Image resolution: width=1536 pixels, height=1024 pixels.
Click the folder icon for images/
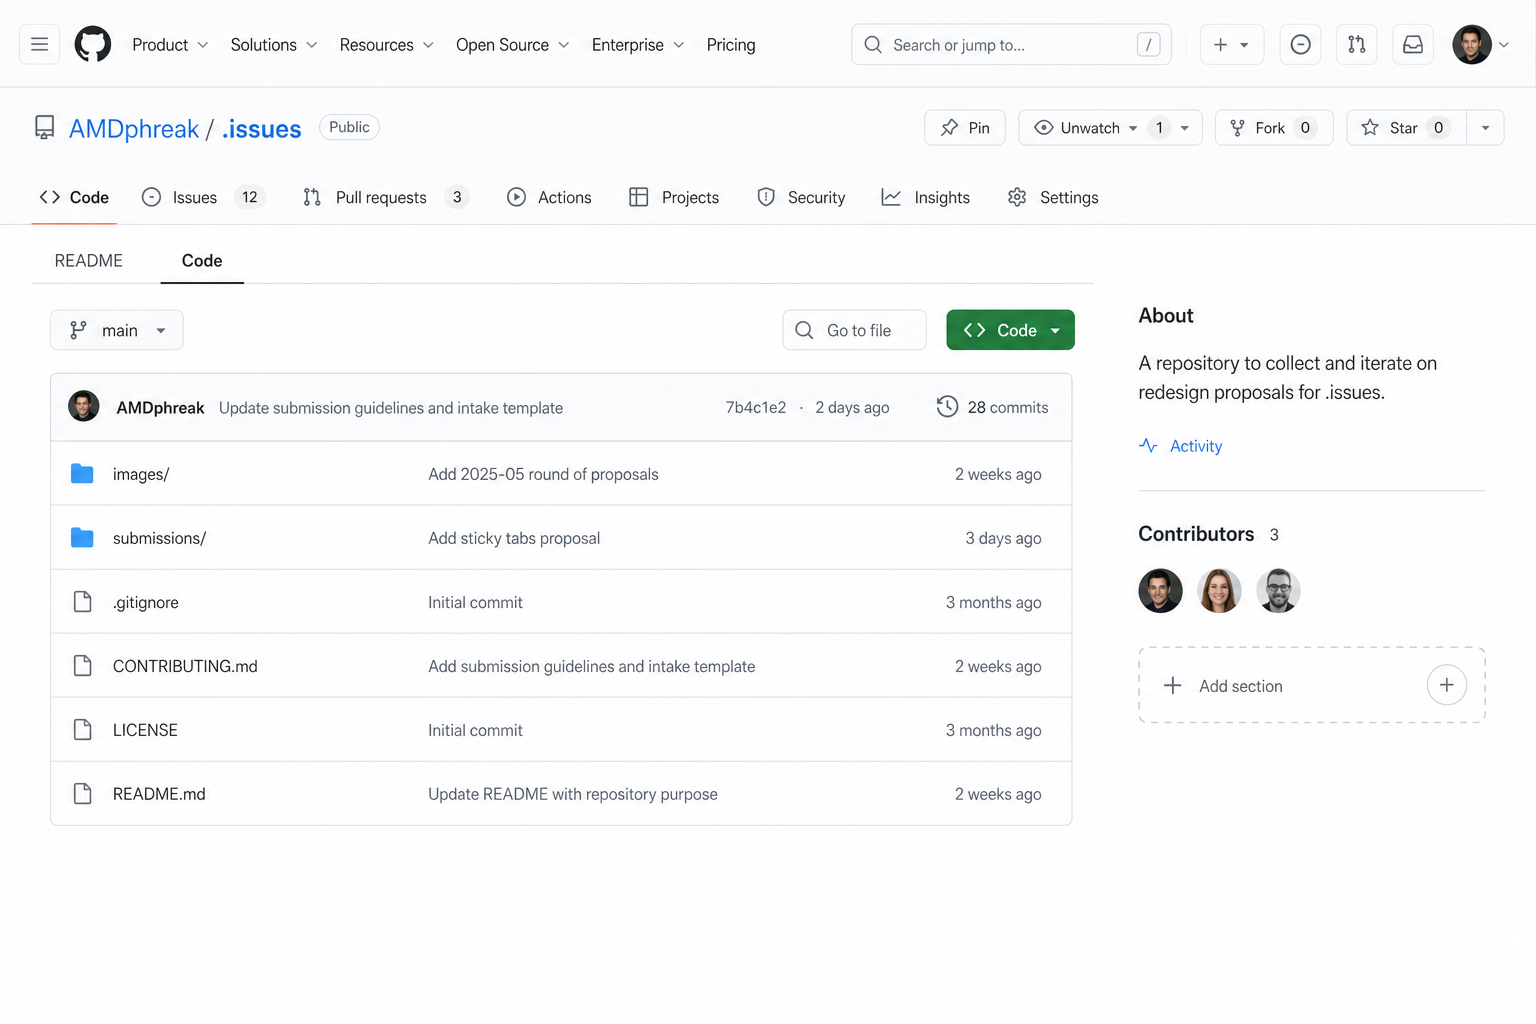click(x=82, y=473)
